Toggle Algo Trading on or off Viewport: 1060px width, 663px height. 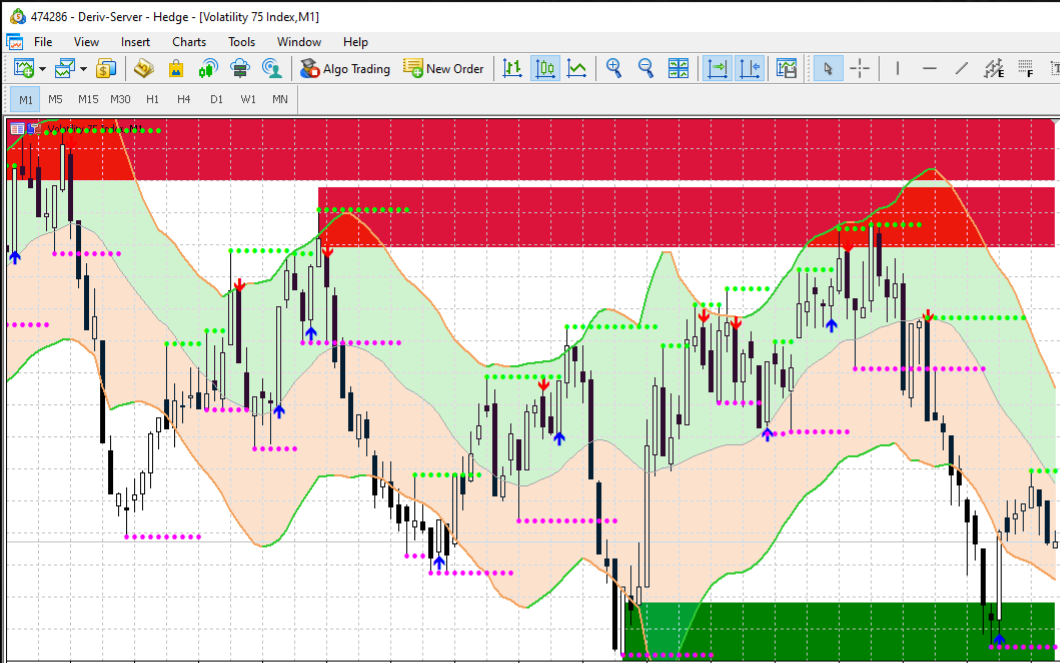click(x=345, y=68)
